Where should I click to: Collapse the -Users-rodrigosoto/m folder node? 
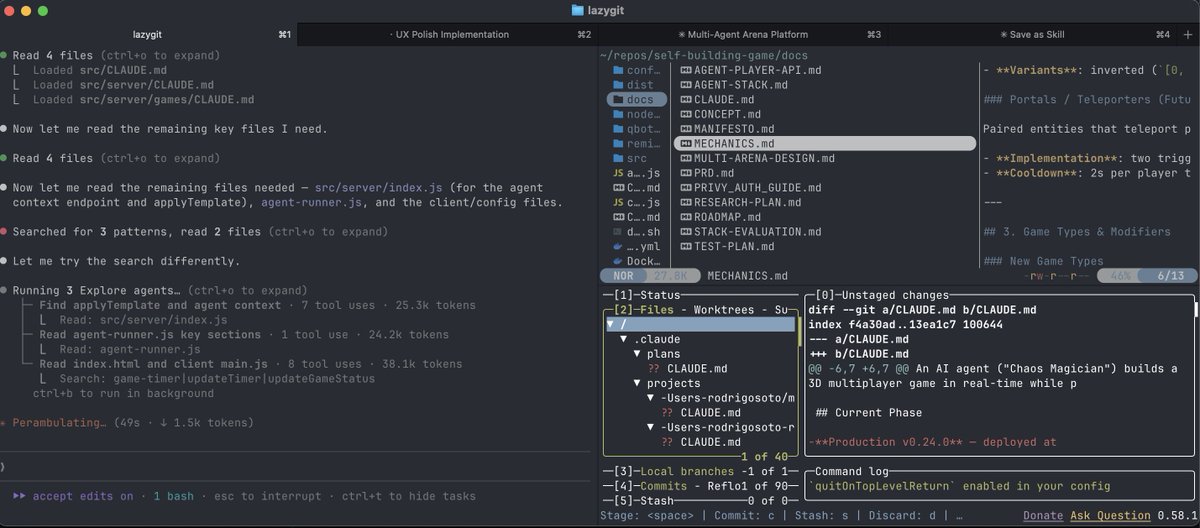tap(651, 398)
